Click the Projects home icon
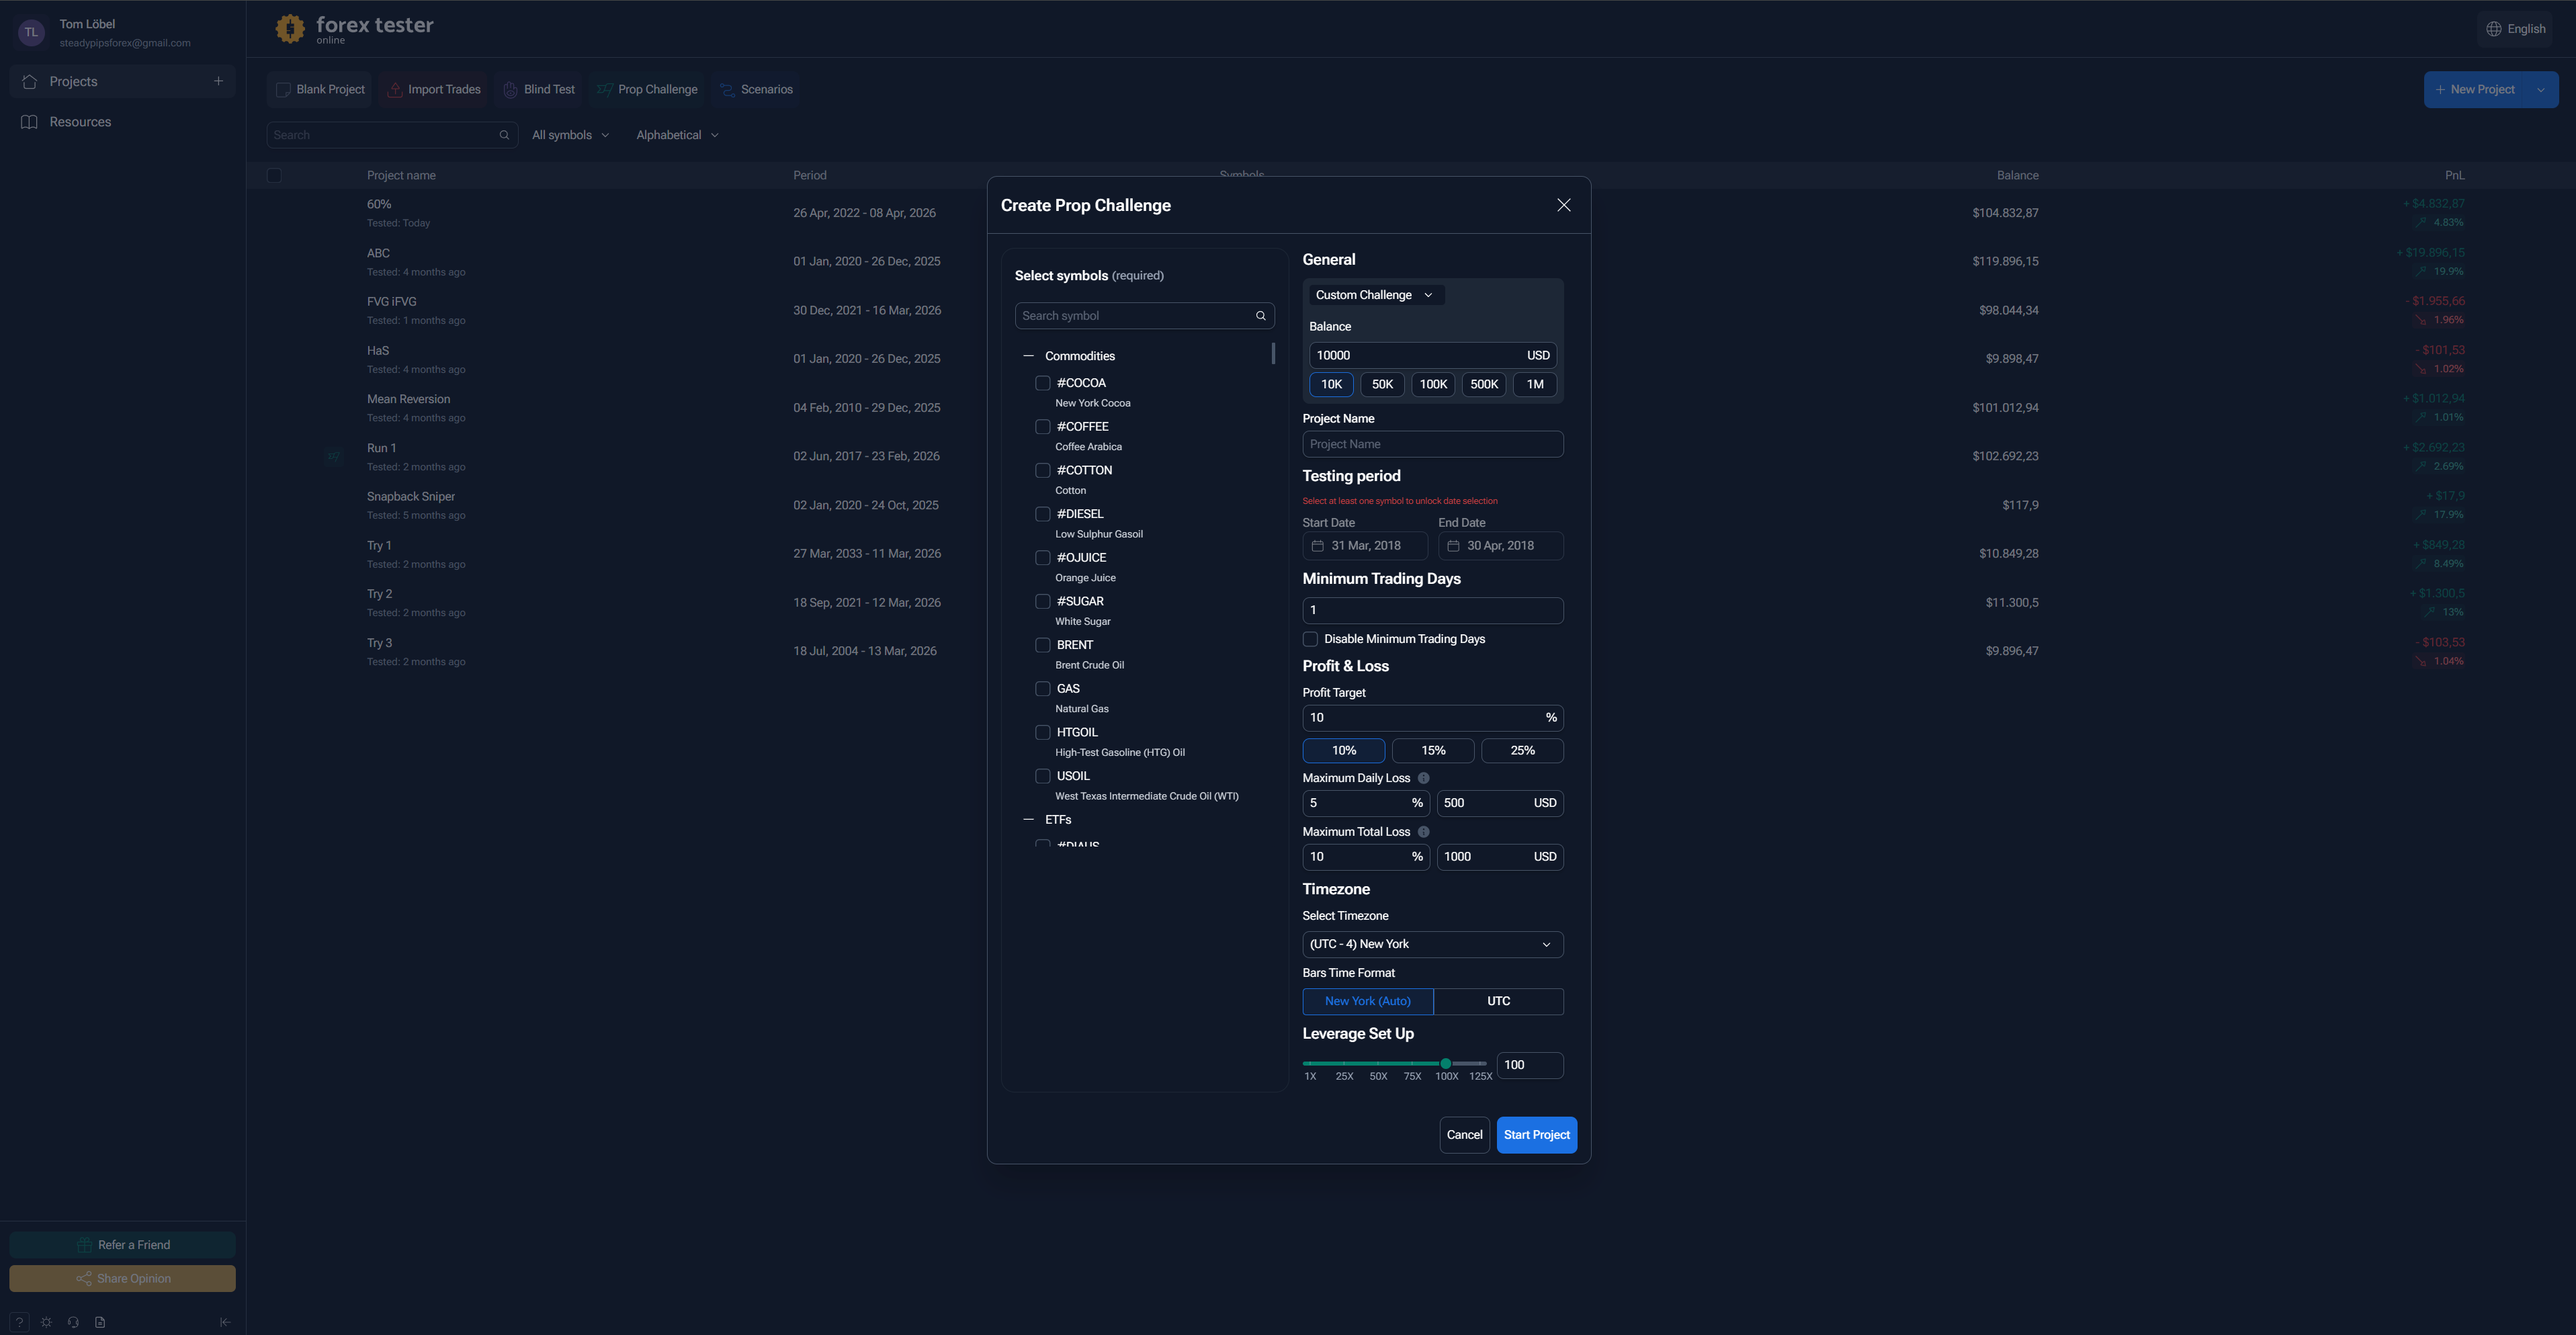 30,82
